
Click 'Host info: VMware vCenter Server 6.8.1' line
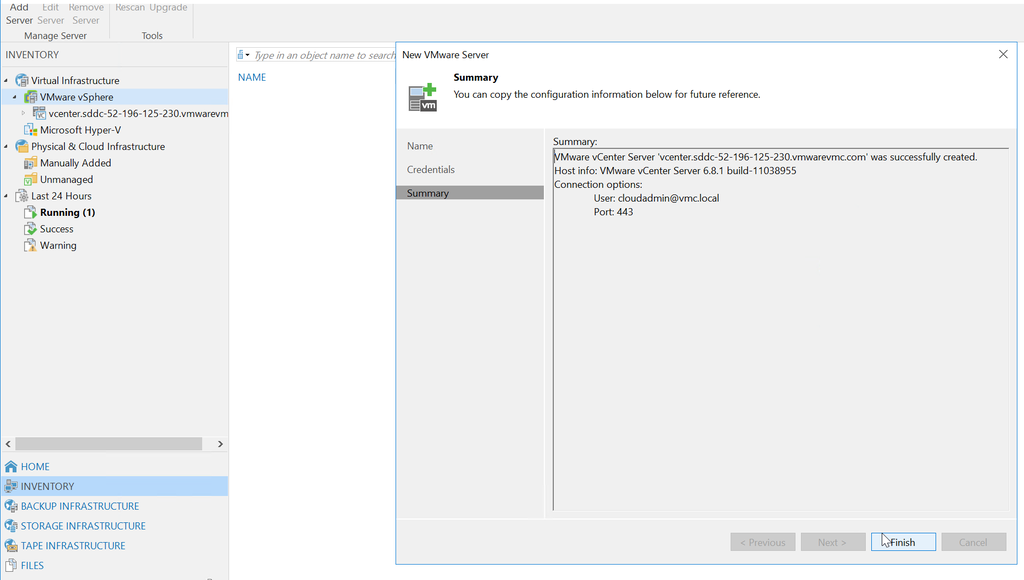coord(675,170)
